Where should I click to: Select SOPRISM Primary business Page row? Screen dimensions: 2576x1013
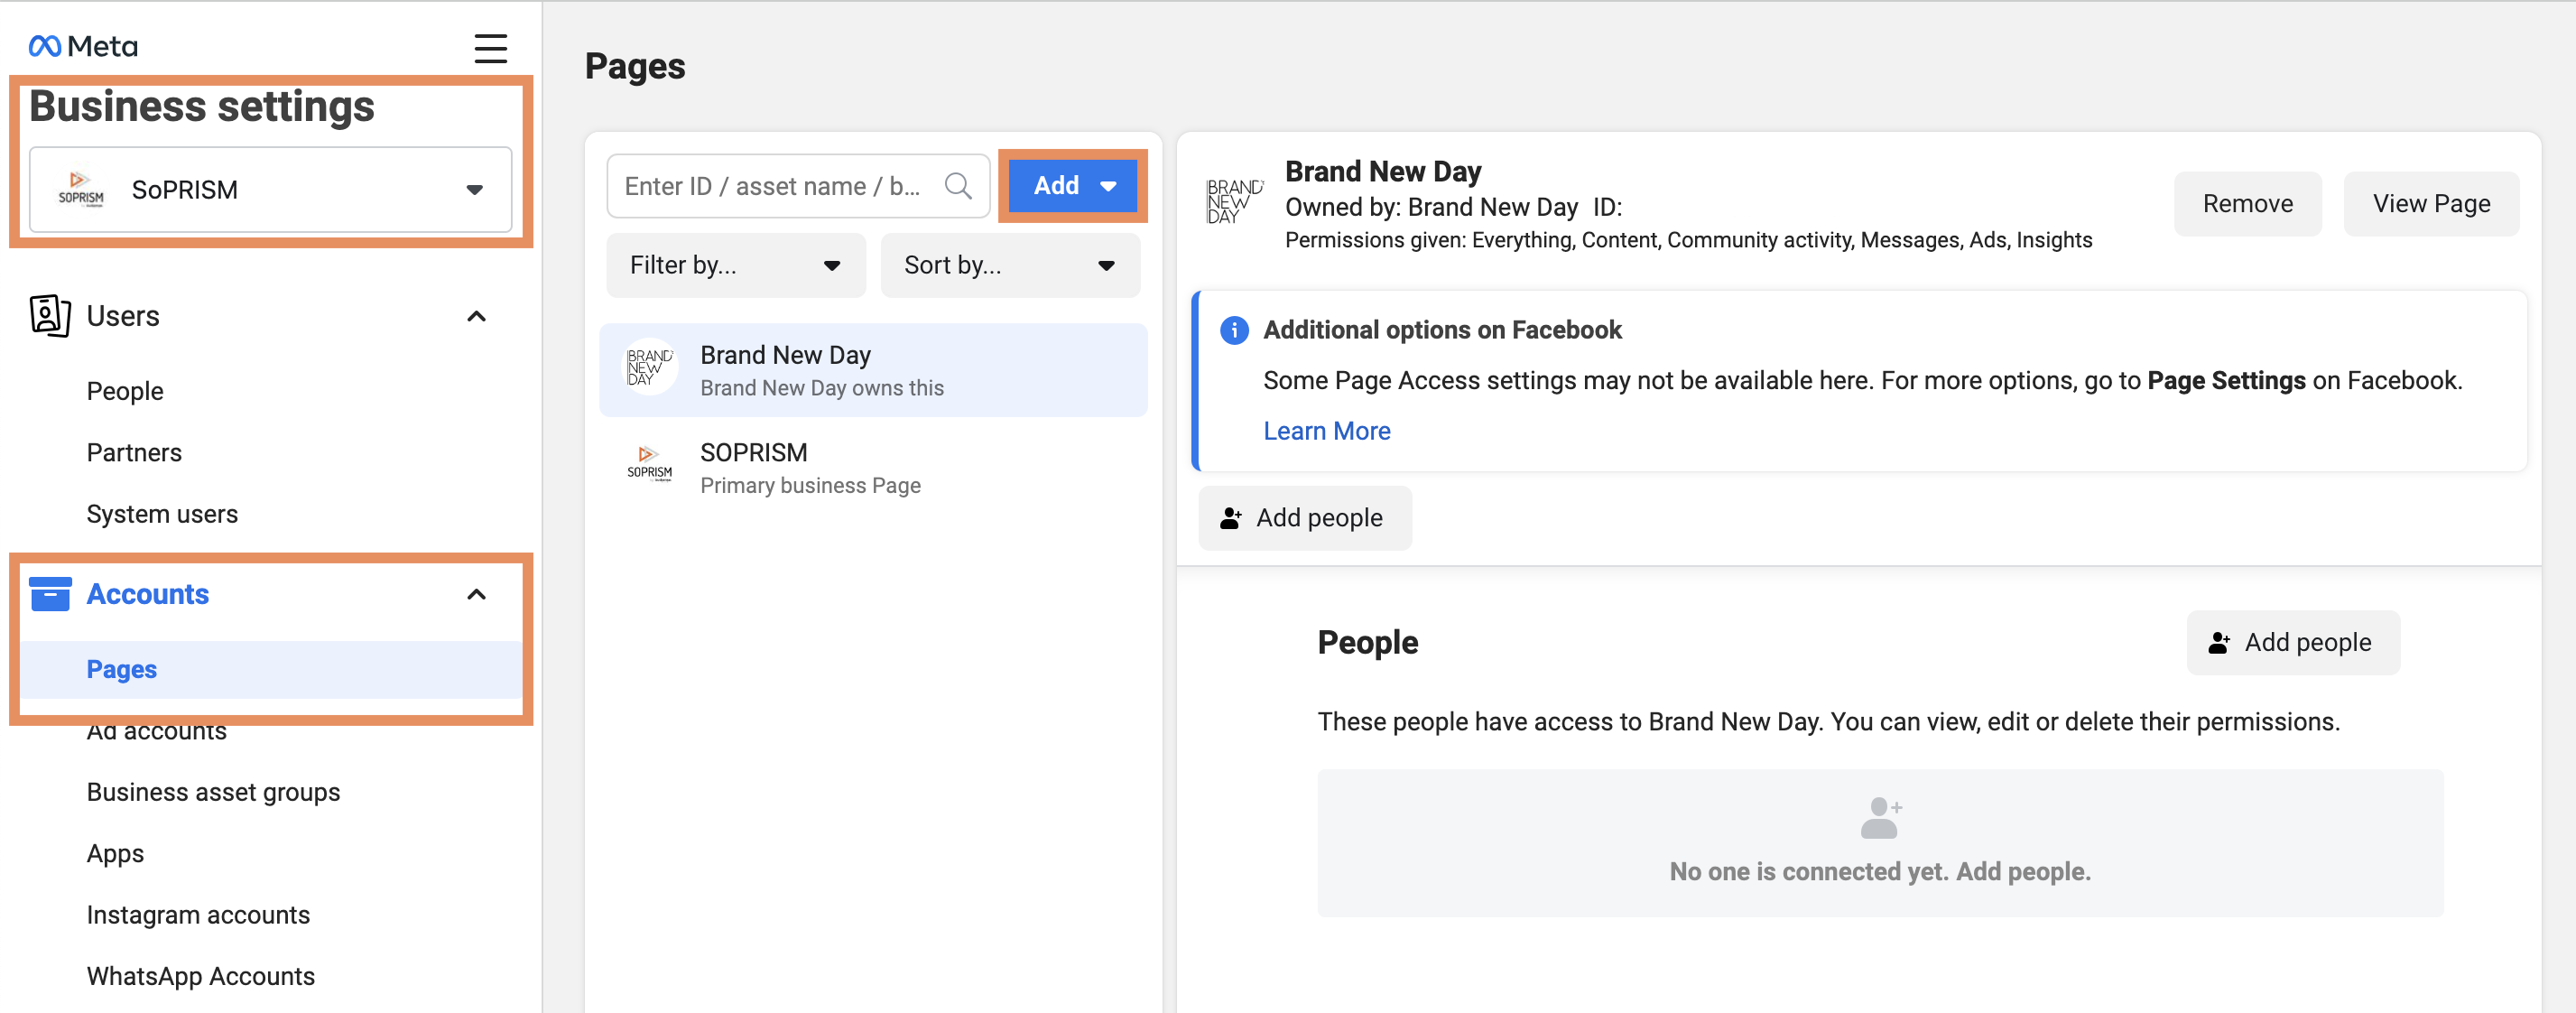click(x=873, y=467)
